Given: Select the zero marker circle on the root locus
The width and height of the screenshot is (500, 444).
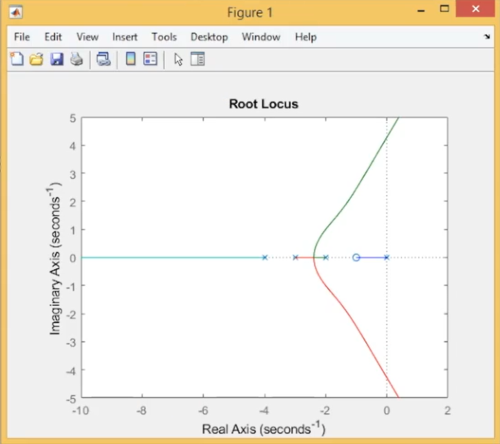Looking at the screenshot, I should (356, 257).
